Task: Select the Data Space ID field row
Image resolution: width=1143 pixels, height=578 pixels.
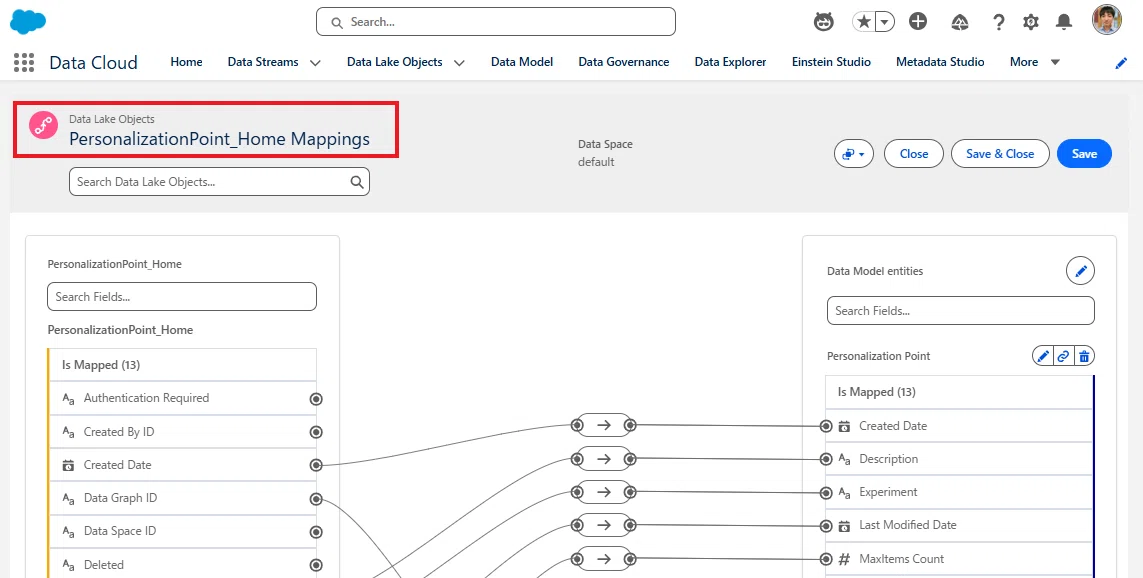Action: tap(182, 531)
